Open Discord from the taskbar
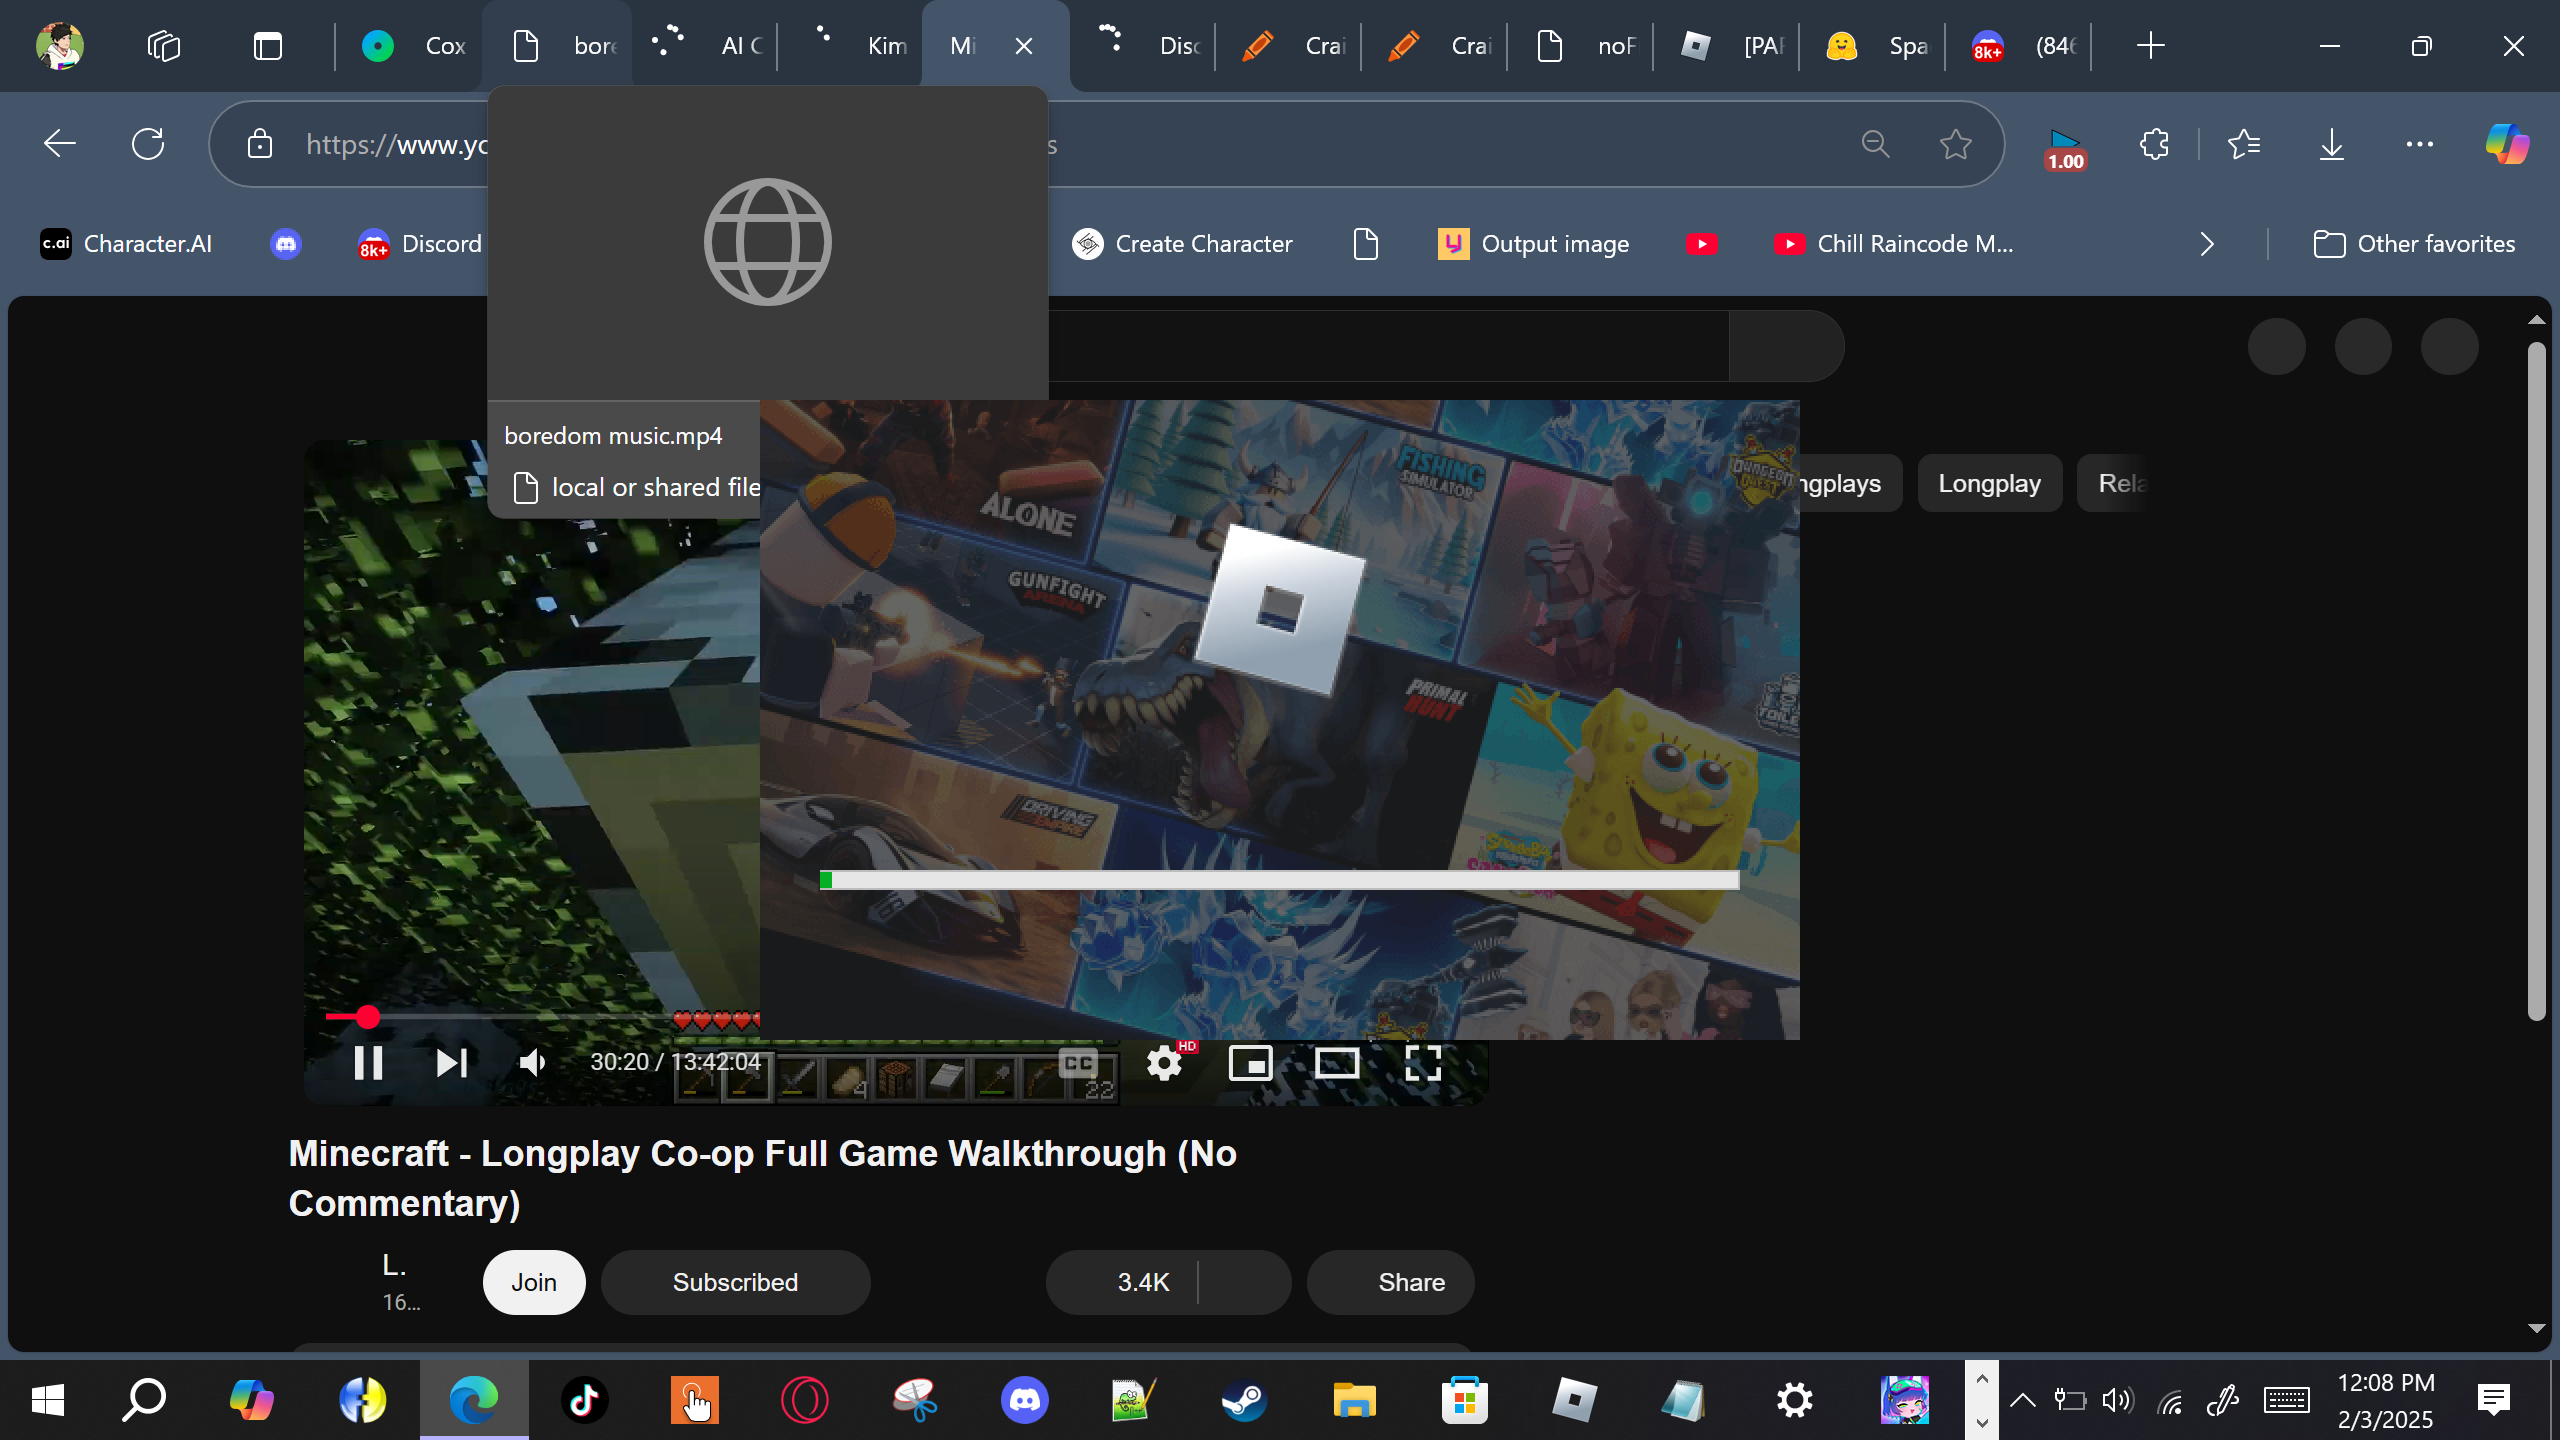This screenshot has height=1440, width=2560. pos(1024,1400)
